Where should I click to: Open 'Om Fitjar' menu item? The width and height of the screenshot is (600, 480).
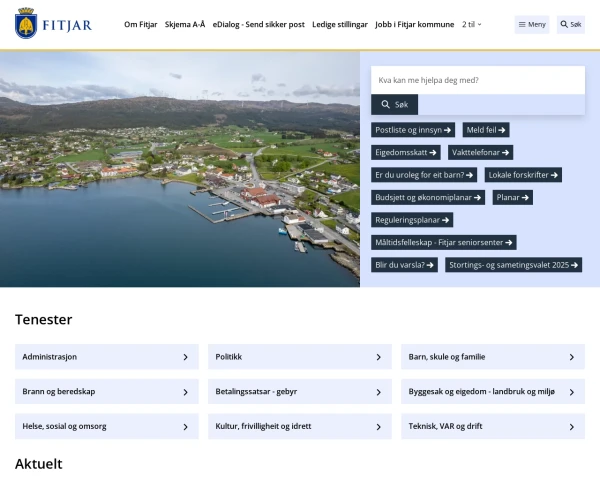click(140, 24)
